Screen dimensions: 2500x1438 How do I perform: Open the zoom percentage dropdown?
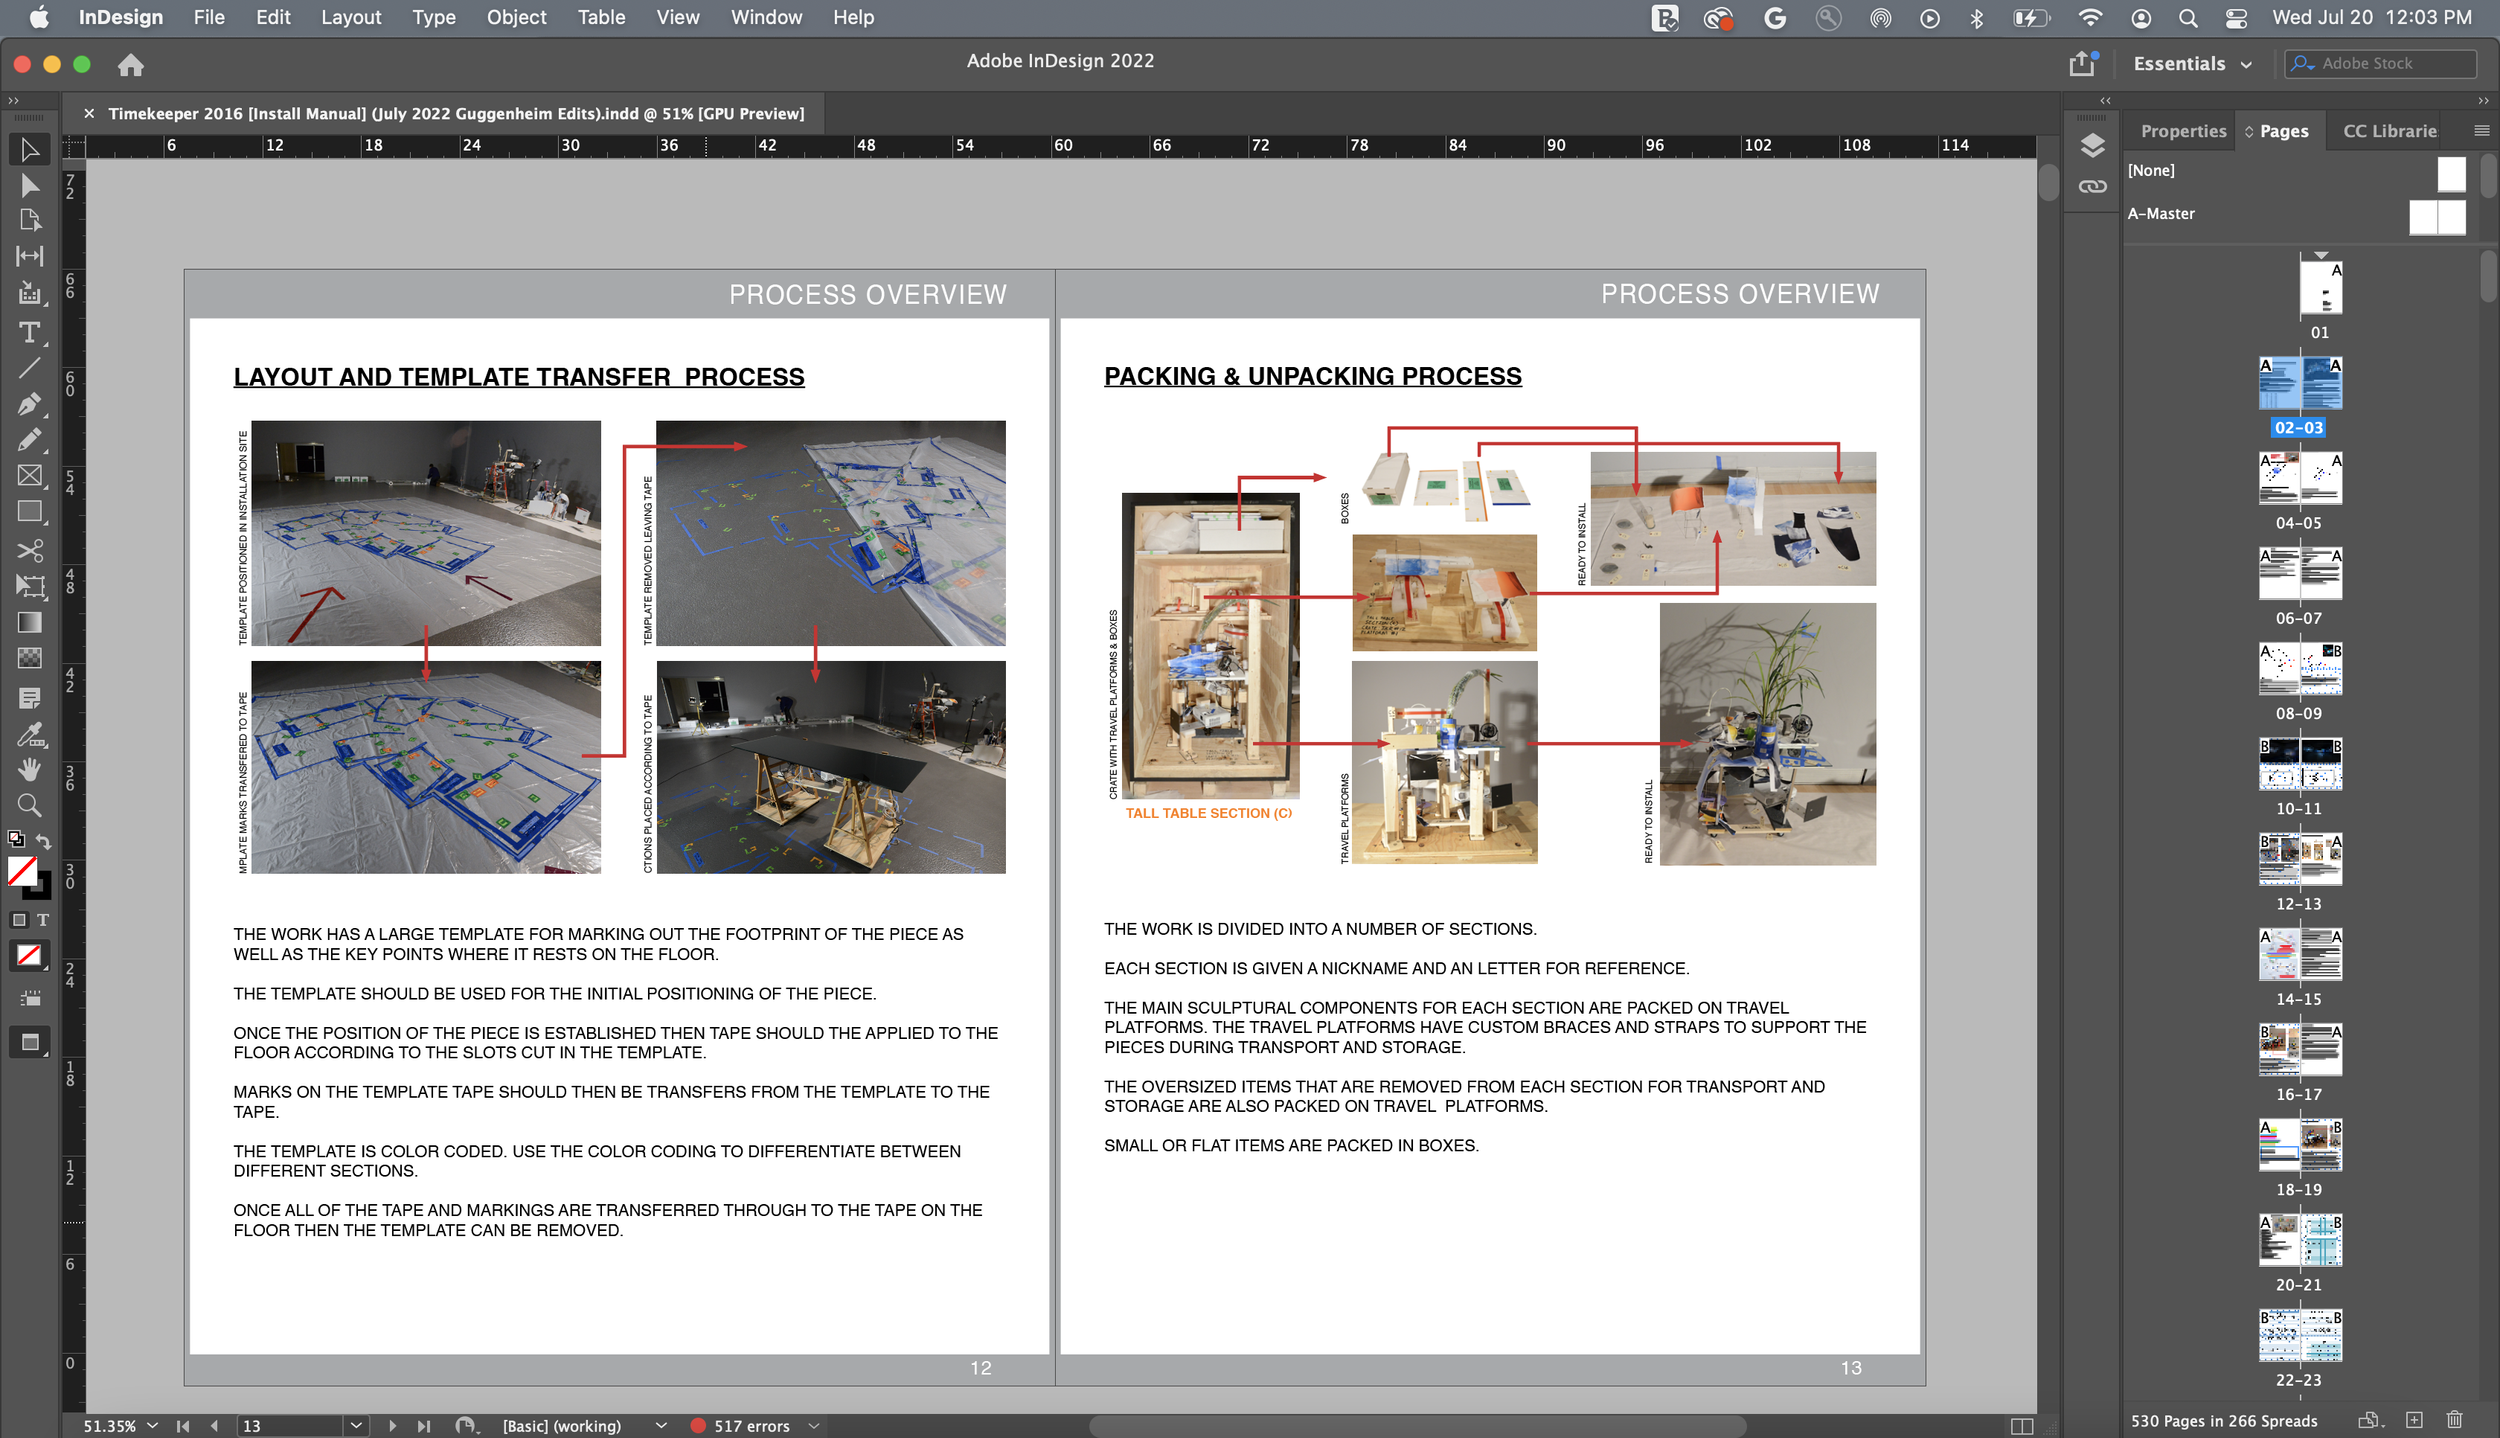coord(152,1426)
